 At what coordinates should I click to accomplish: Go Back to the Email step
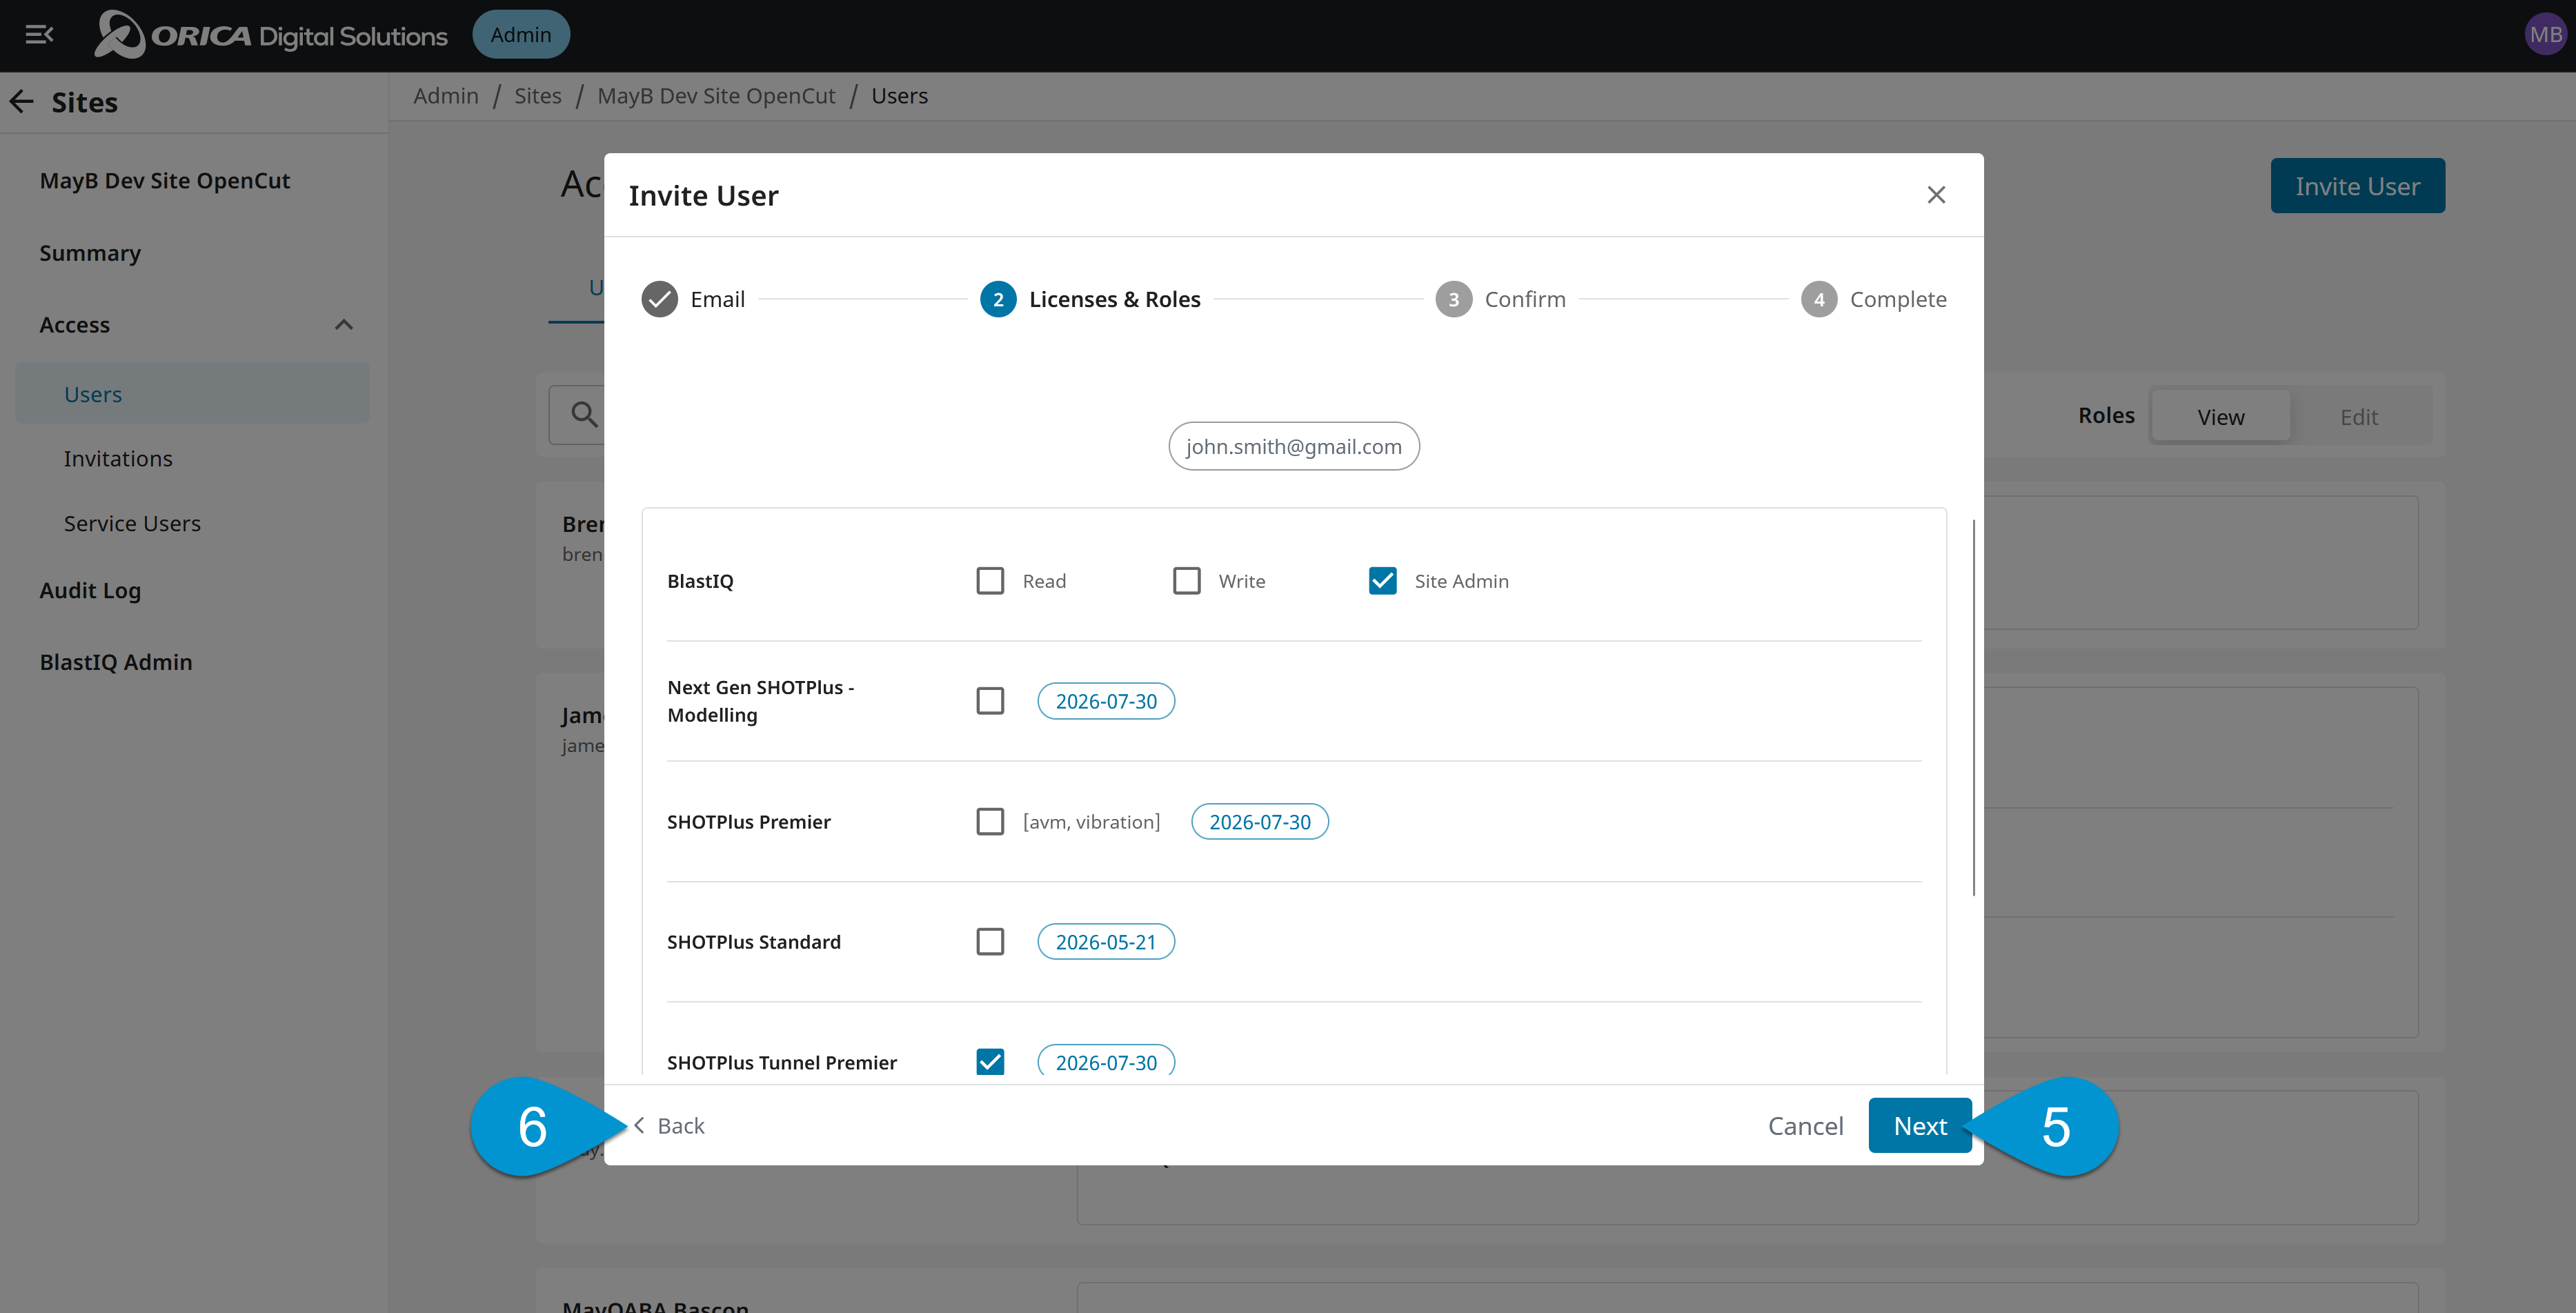point(669,1126)
